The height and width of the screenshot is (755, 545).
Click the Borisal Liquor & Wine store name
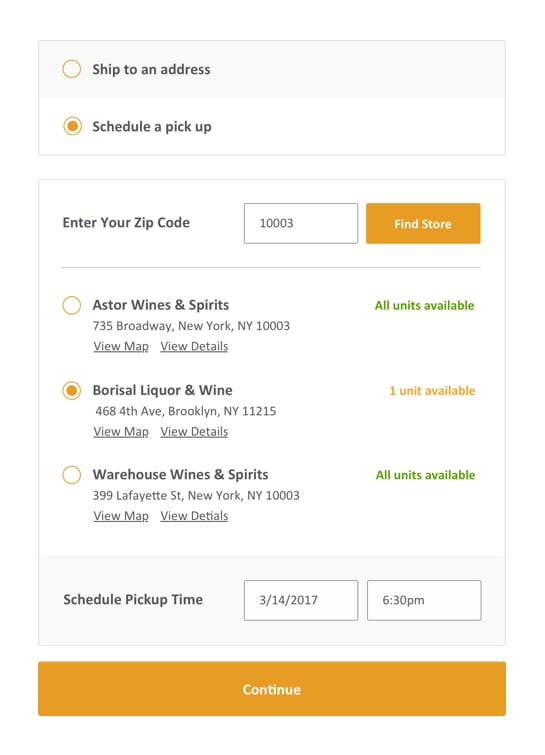[162, 390]
